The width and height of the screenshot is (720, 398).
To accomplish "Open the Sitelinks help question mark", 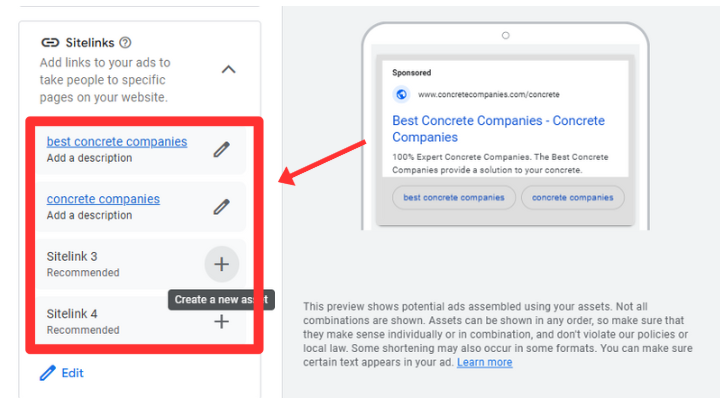I will click(x=125, y=43).
